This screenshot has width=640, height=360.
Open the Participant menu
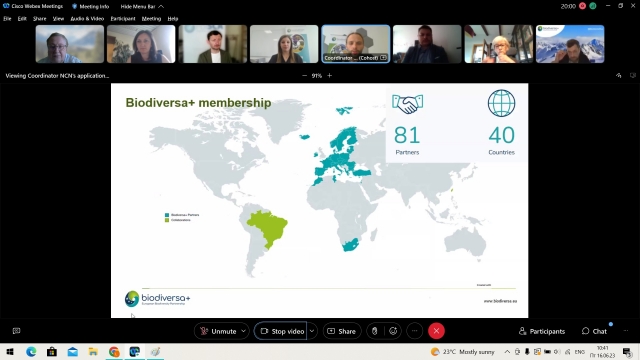(123, 18)
